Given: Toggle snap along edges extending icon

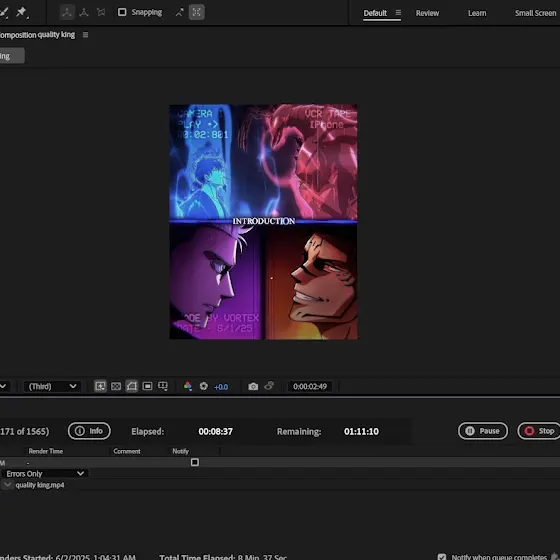Looking at the screenshot, I should coord(179,12).
